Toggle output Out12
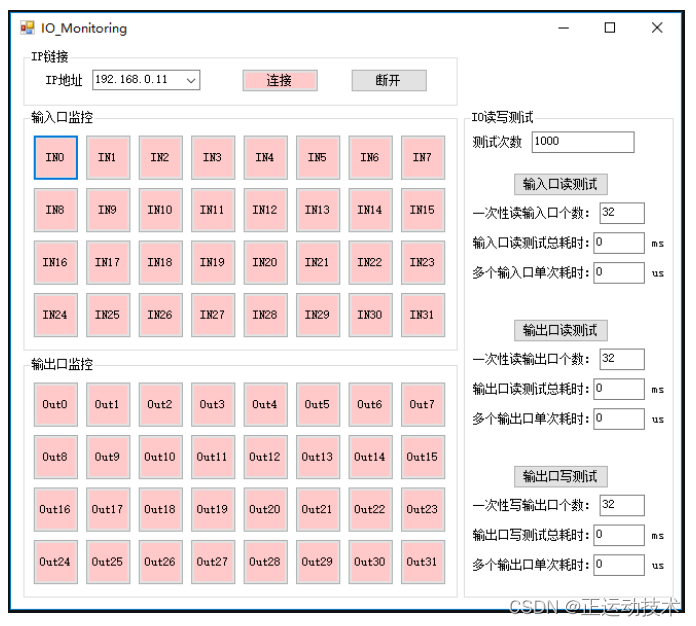Image resolution: width=696 pixels, height=626 pixels. point(265,457)
